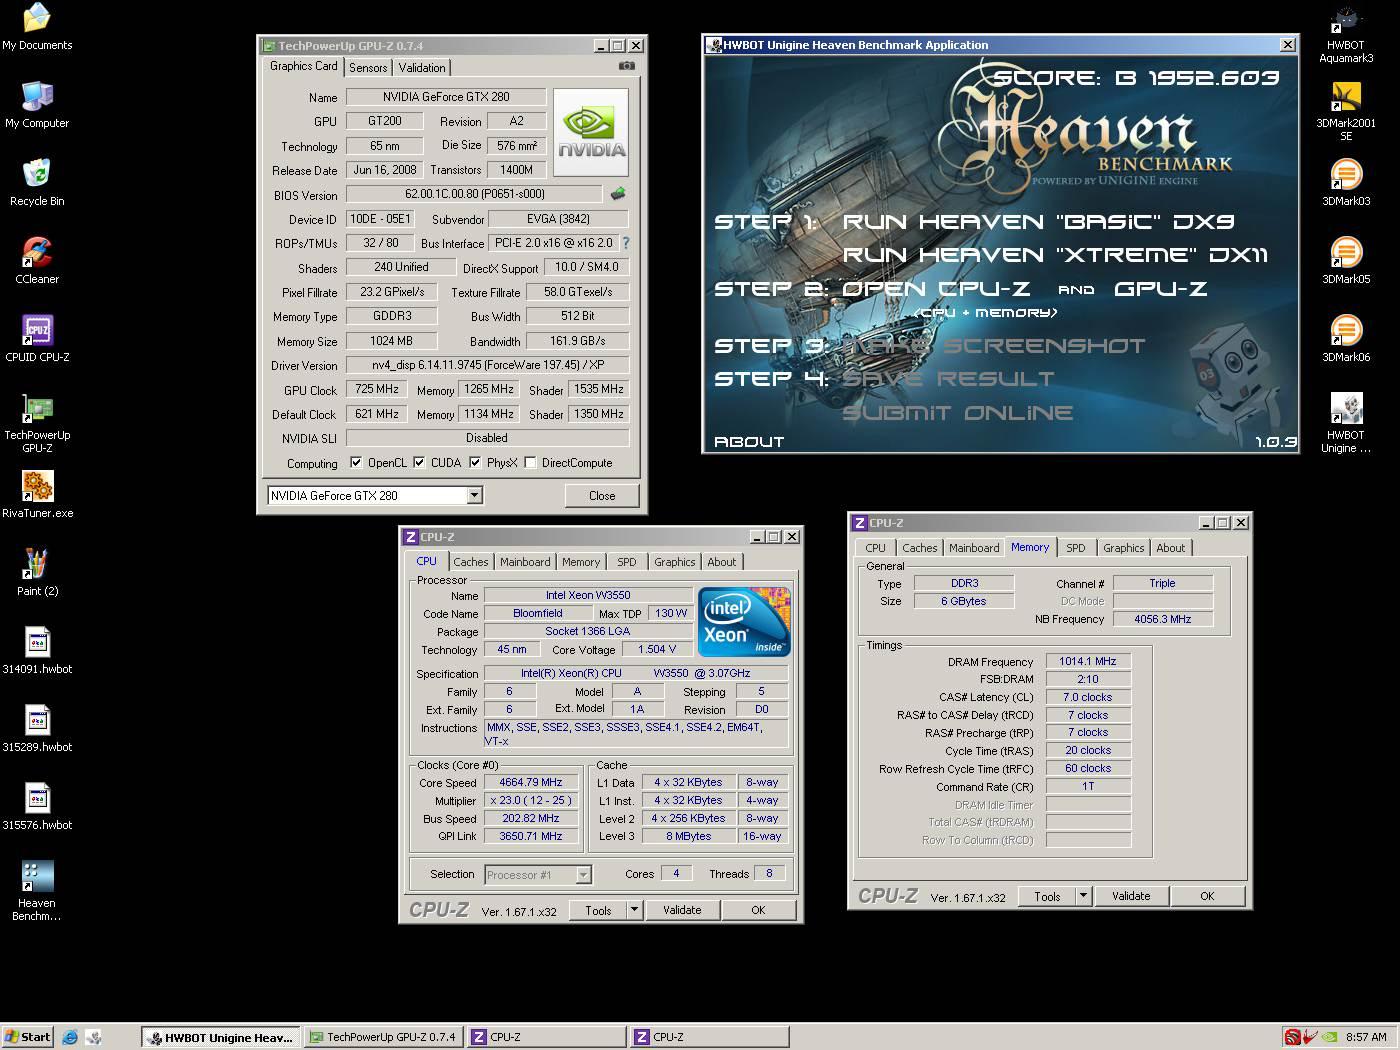Viewport: 1400px width, 1050px height.
Task: Select the 315576.hwbot file icon
Action: 37,807
